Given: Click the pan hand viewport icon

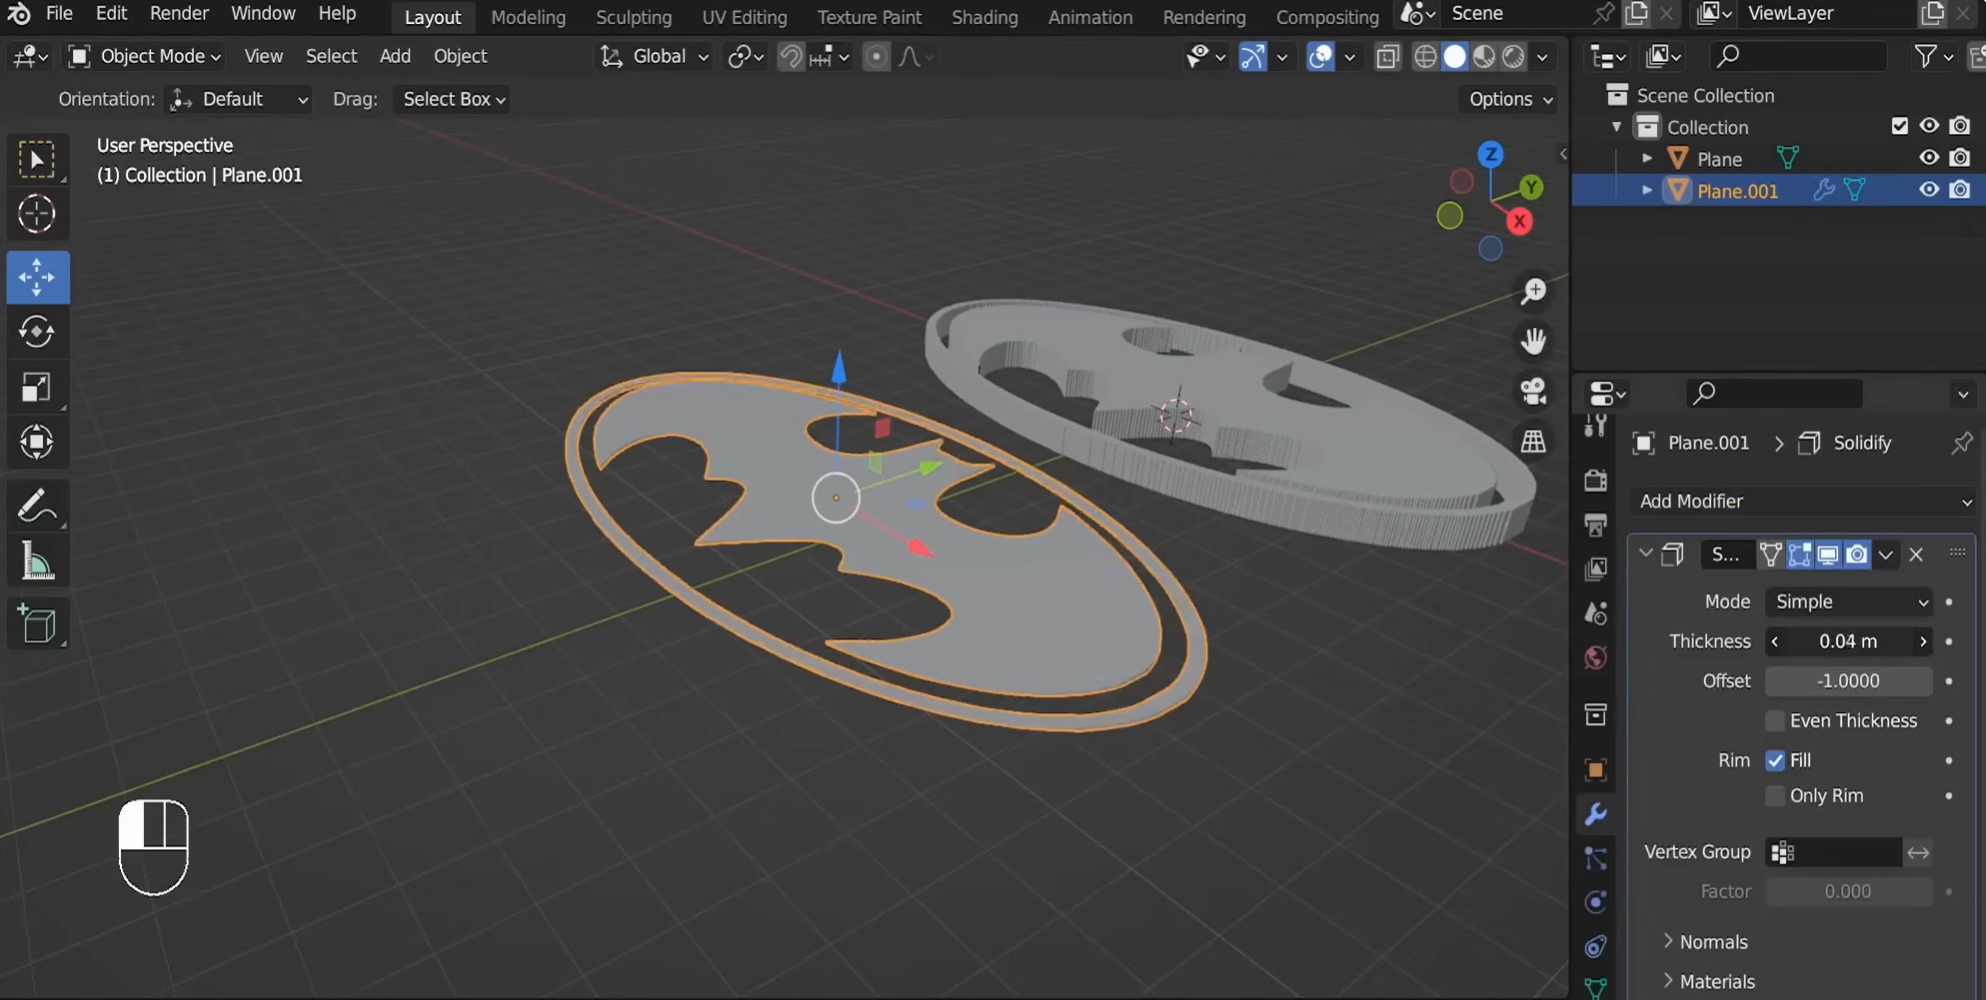Looking at the screenshot, I should [1533, 341].
